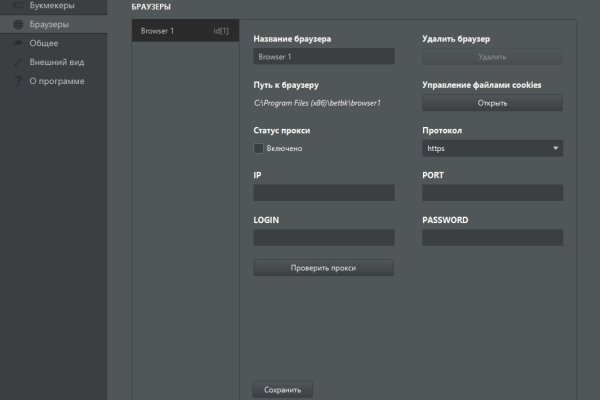The image size is (600, 400).
Task: Open the Протокол https dropdown
Action: click(x=492, y=148)
